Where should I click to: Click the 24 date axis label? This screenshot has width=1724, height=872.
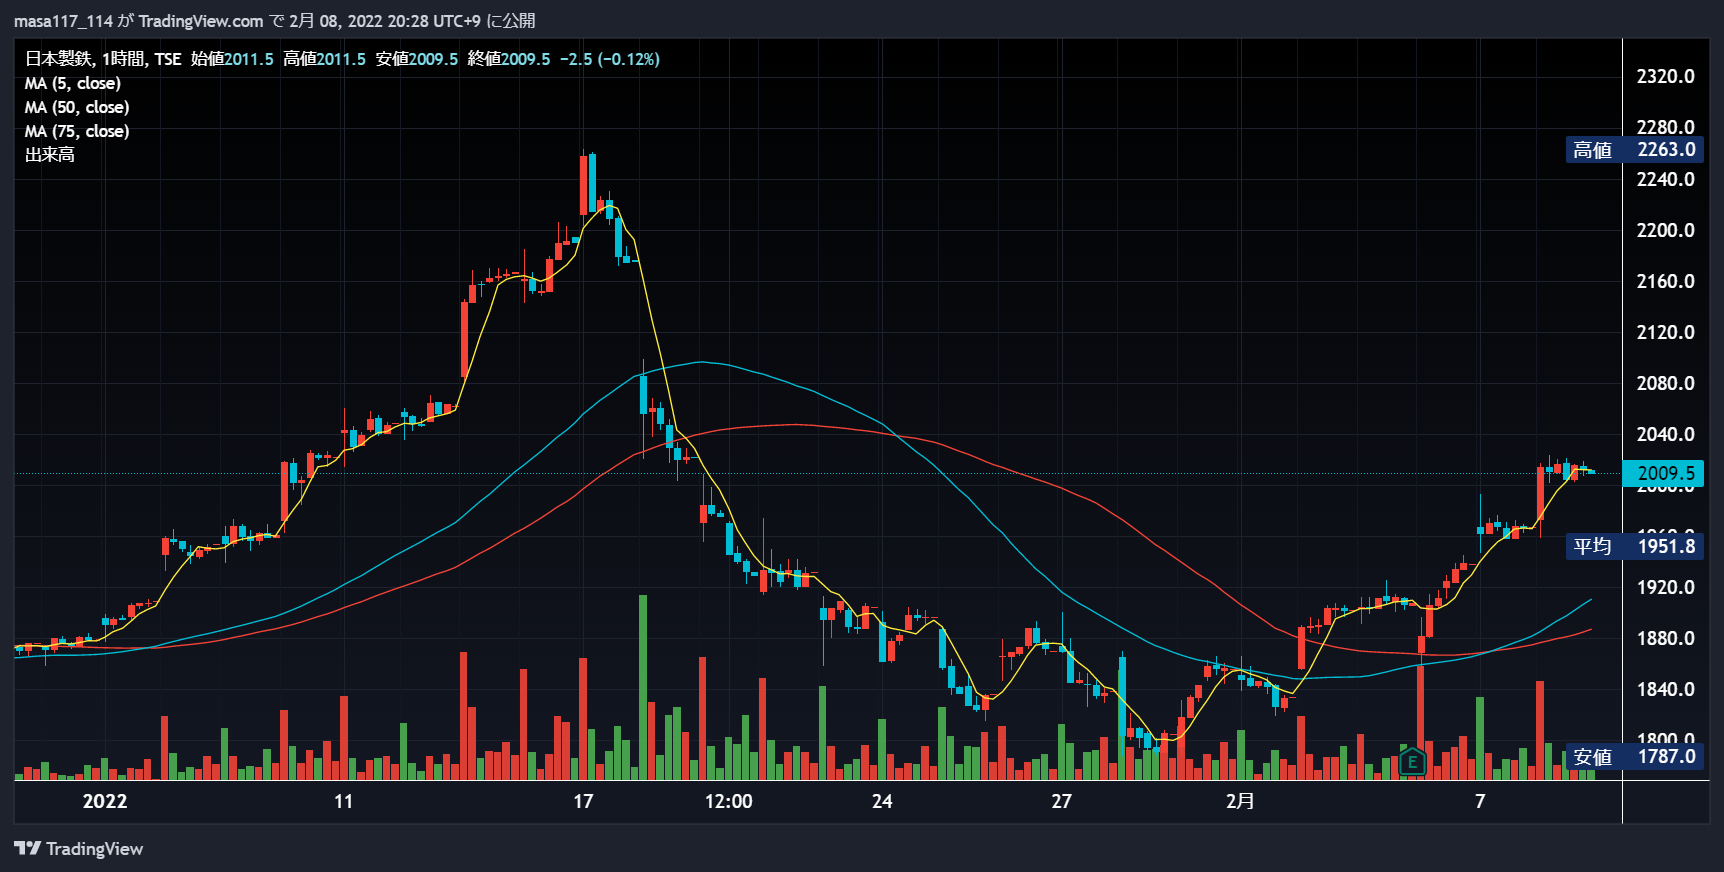882,801
